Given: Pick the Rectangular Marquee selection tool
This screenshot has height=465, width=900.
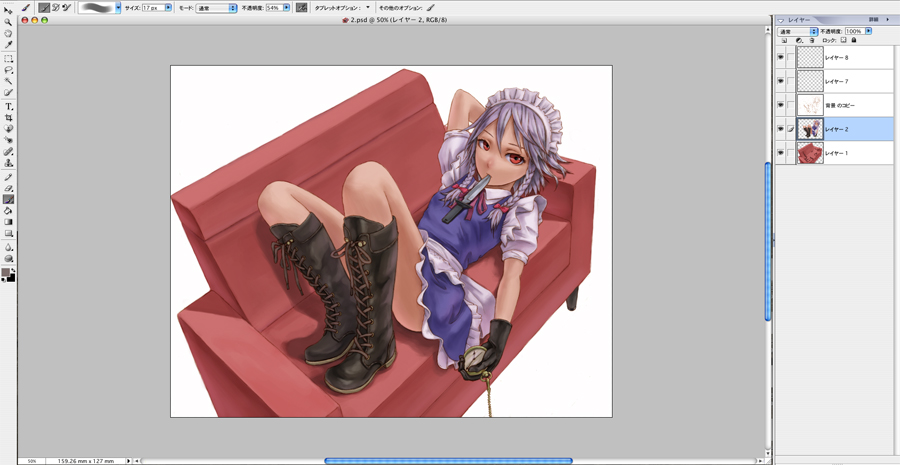Looking at the screenshot, I should (8, 59).
